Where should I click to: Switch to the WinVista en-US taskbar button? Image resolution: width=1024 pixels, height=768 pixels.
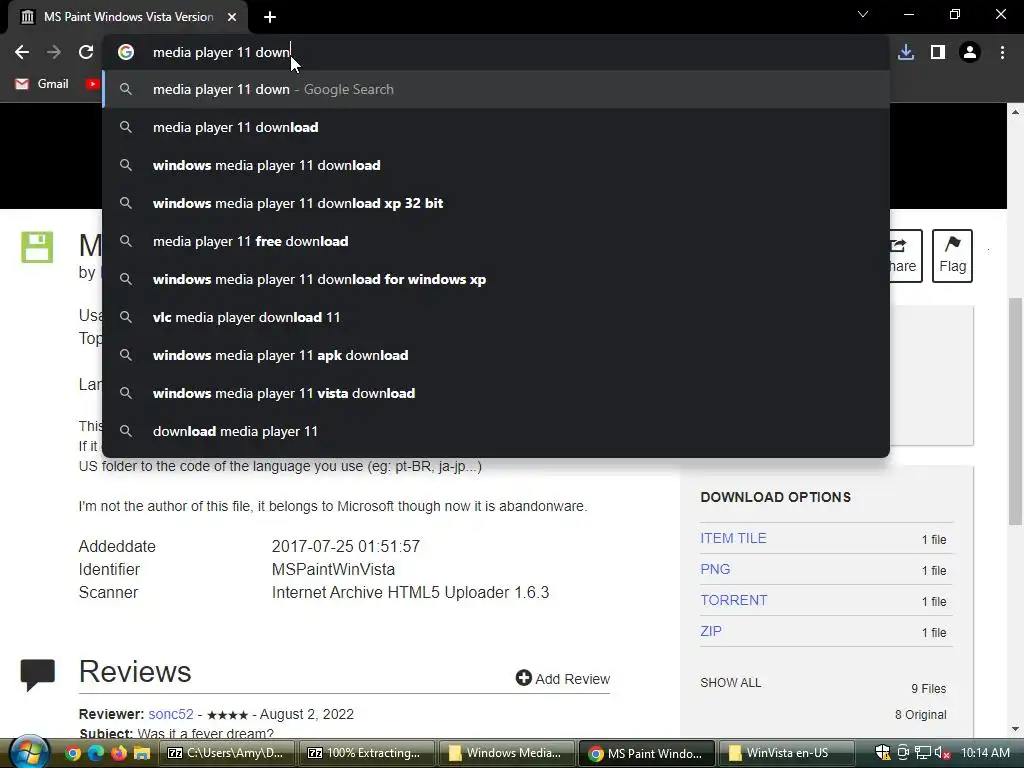point(787,753)
